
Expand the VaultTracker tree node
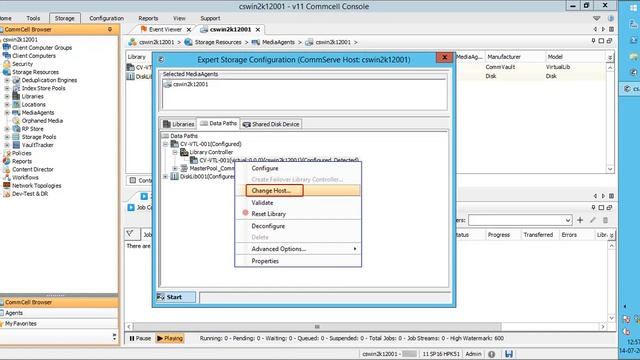(x=7, y=145)
